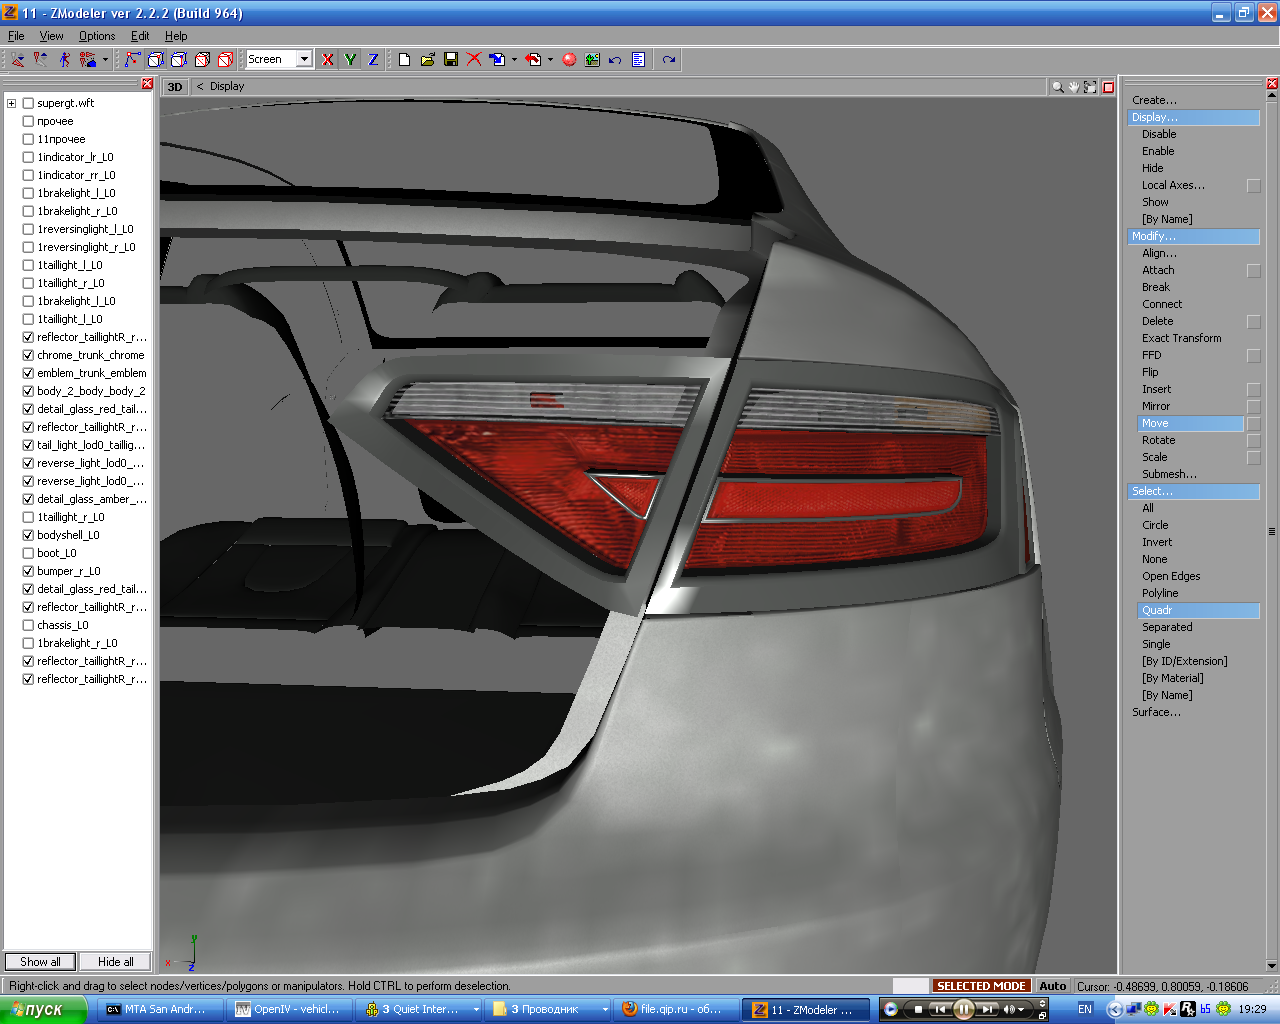Open the dropdown arrow beside polygons level icon
Screen dimensions: 1280x1024
pos(105,60)
